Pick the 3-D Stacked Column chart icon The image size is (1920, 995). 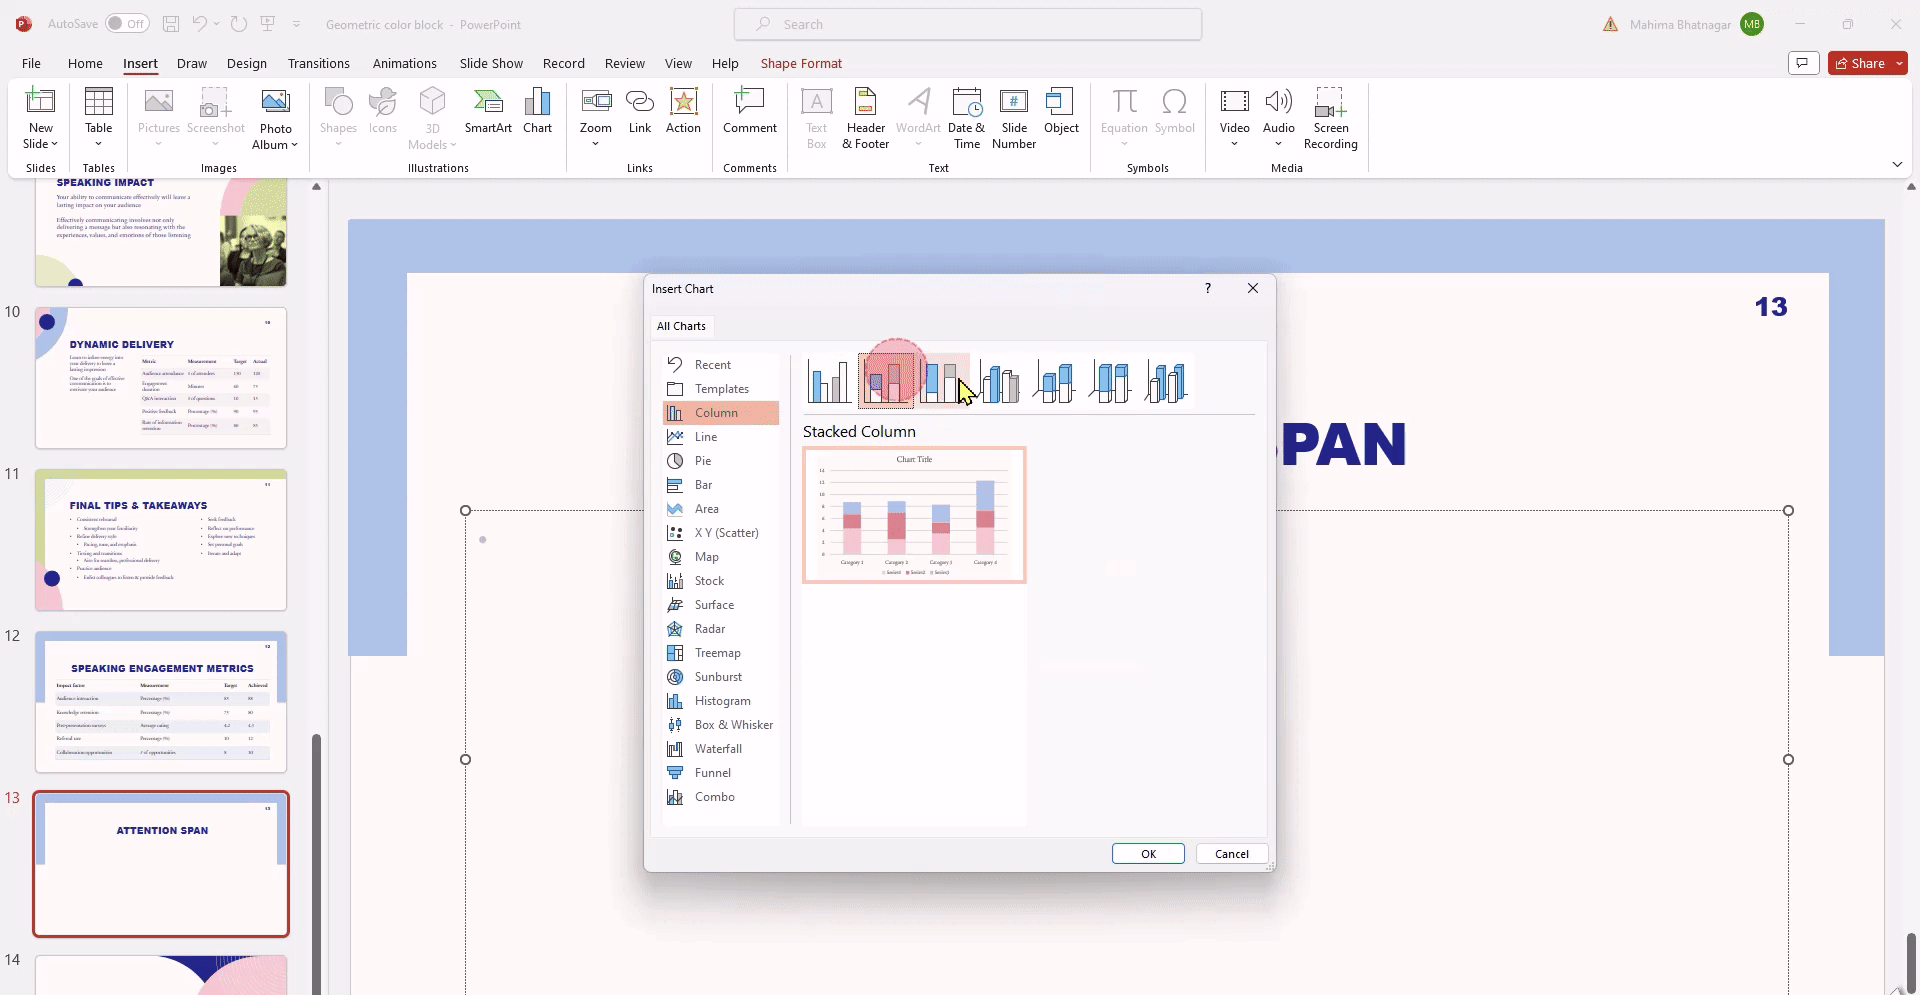coord(1056,381)
